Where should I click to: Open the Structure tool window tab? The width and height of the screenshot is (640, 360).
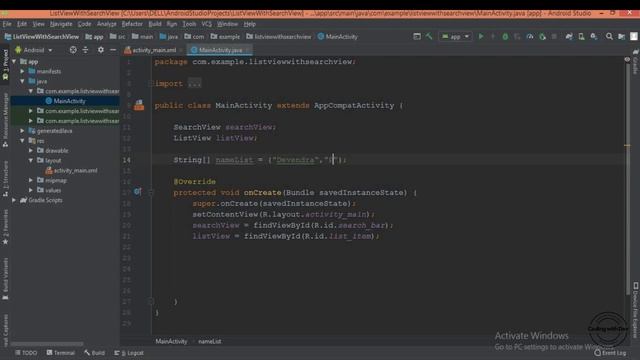5,179
